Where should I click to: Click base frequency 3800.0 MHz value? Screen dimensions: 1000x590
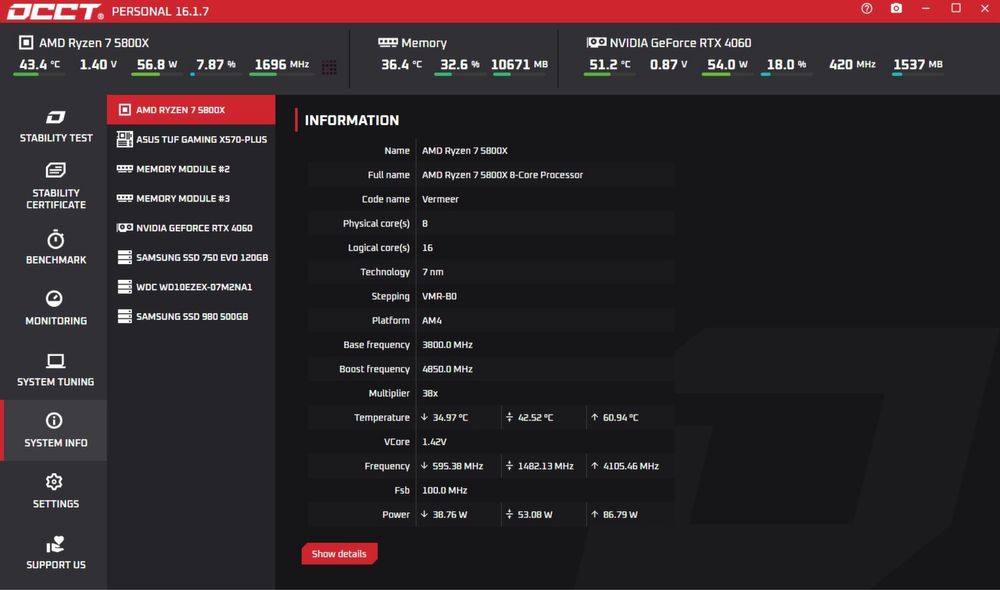point(447,344)
